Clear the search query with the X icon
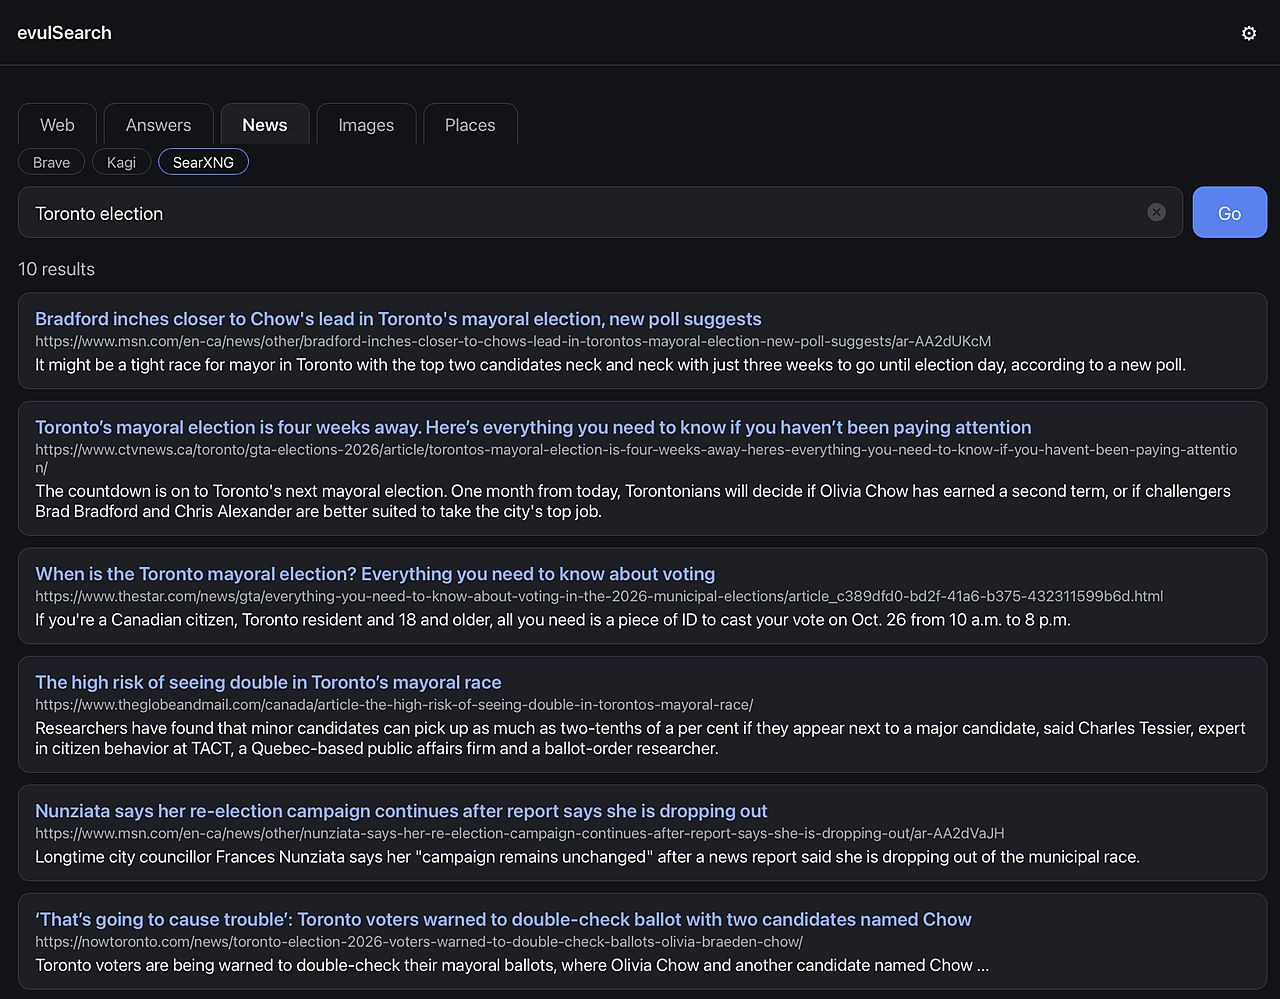Viewport: 1280px width, 999px height. [1156, 212]
